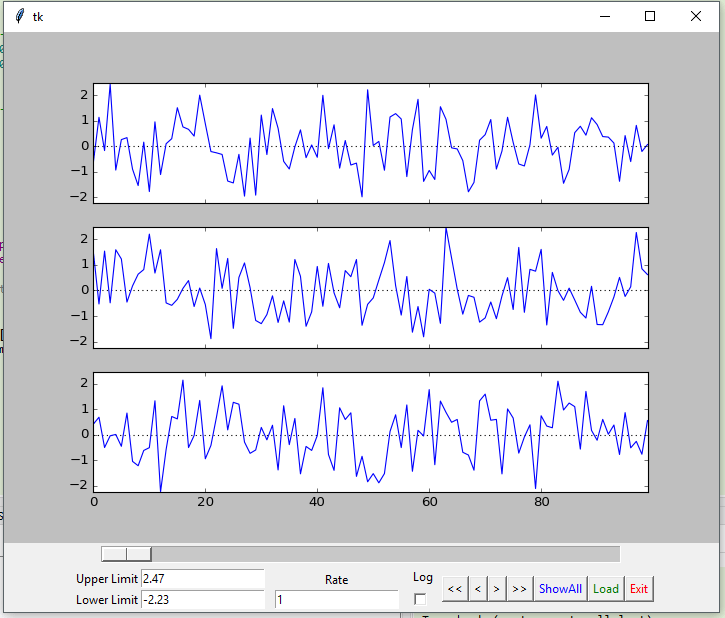The image size is (725, 618).
Task: Jump back with the << button
Action: point(455,589)
